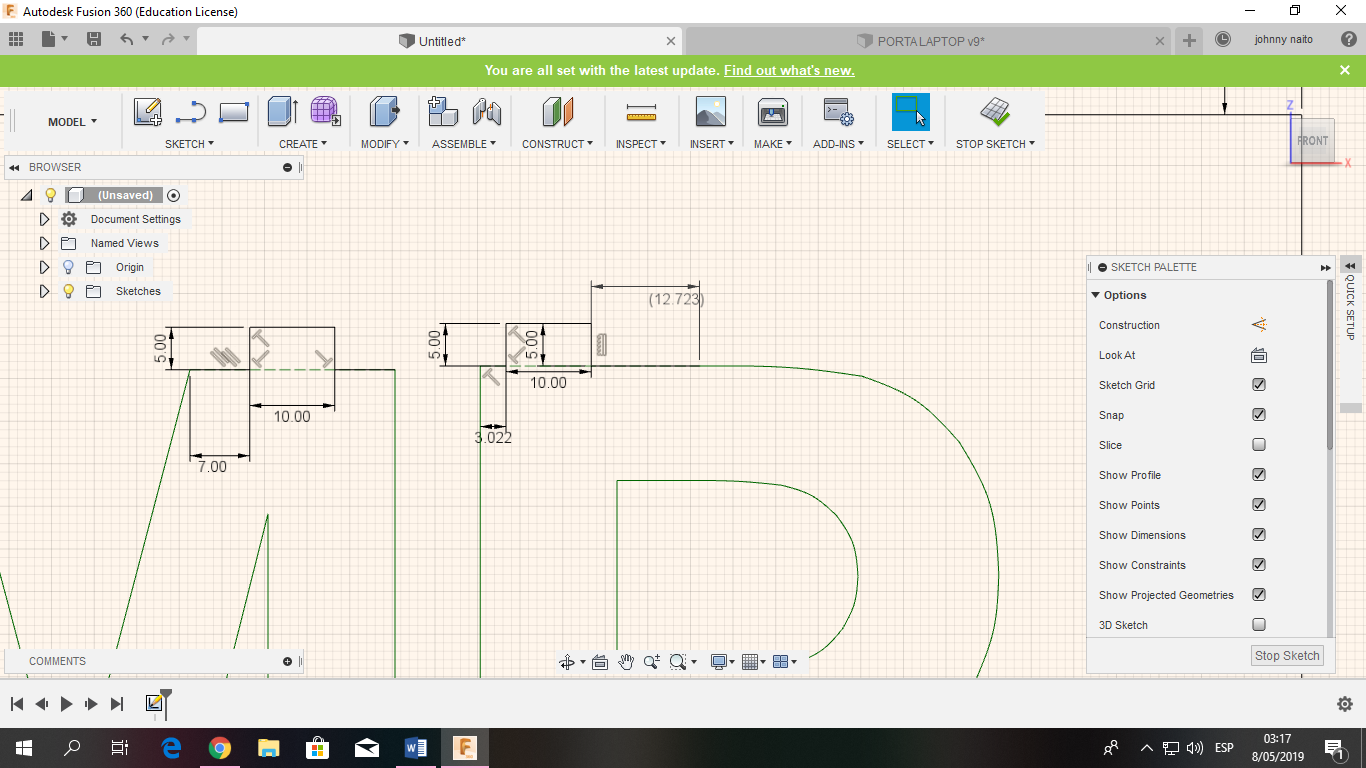Open the MODIFY menu dropdown
Screen dimensions: 1366x768
385,144
